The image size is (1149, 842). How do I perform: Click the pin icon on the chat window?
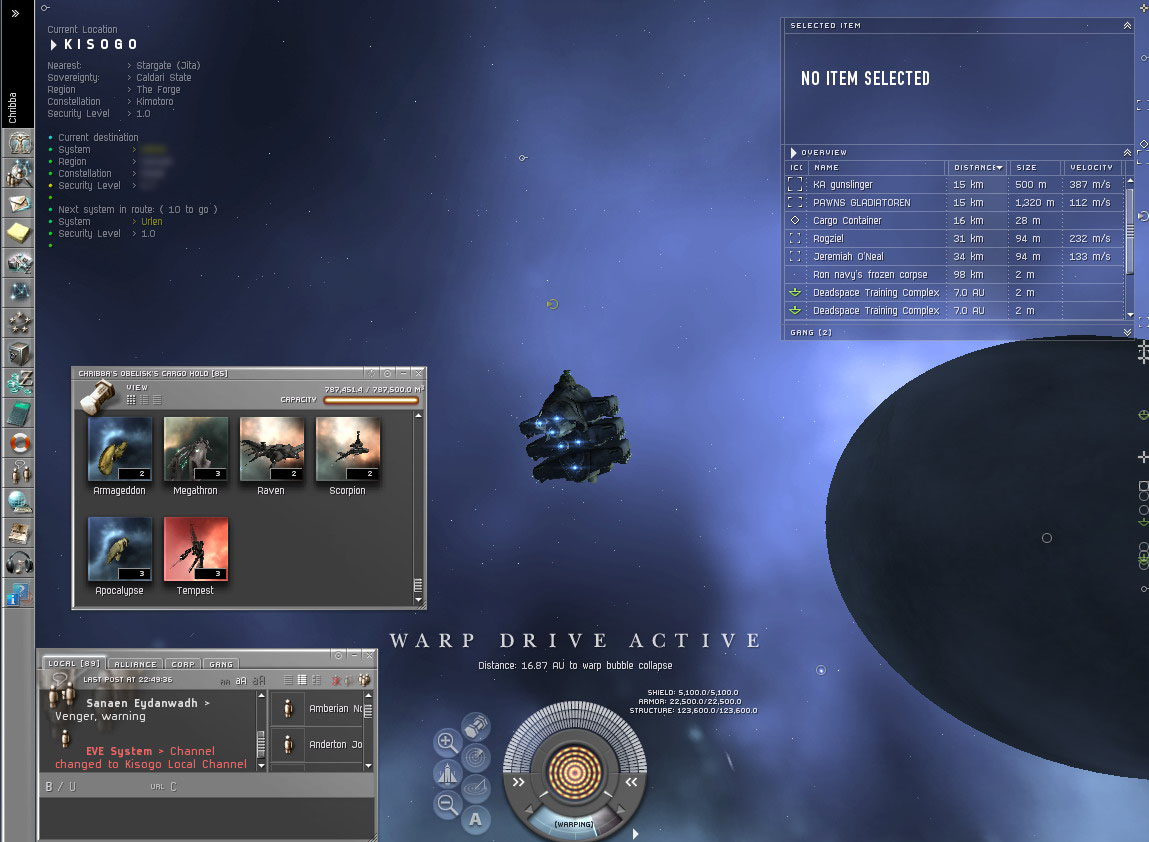(338, 655)
